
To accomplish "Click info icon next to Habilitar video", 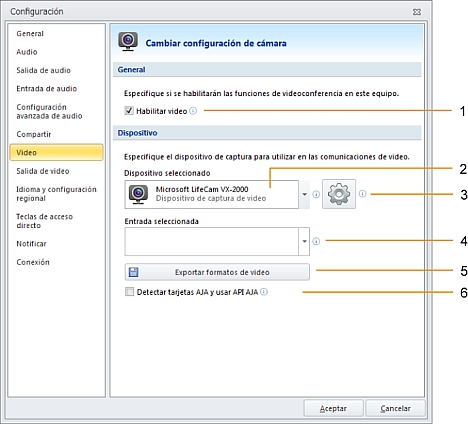I will [x=193, y=111].
